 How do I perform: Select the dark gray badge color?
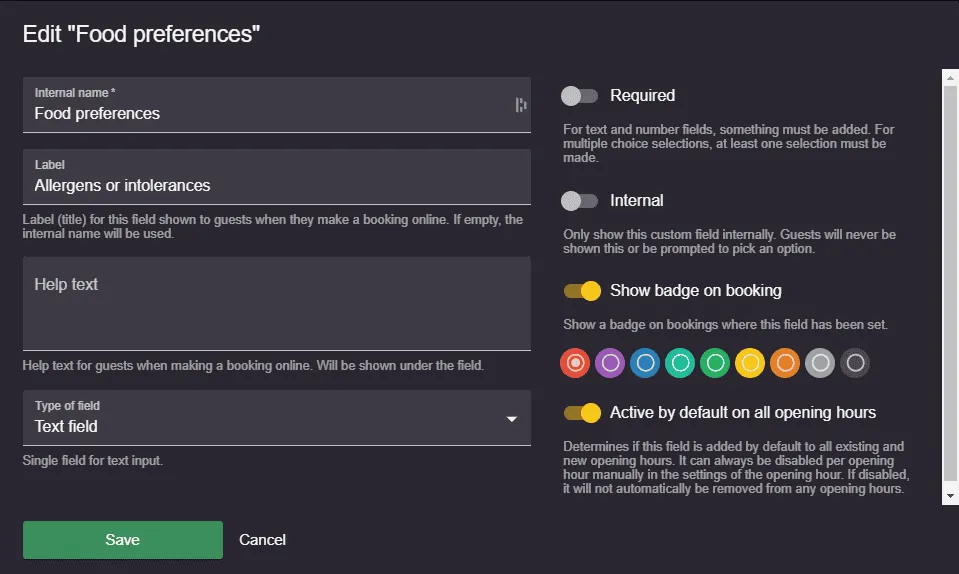(x=855, y=363)
